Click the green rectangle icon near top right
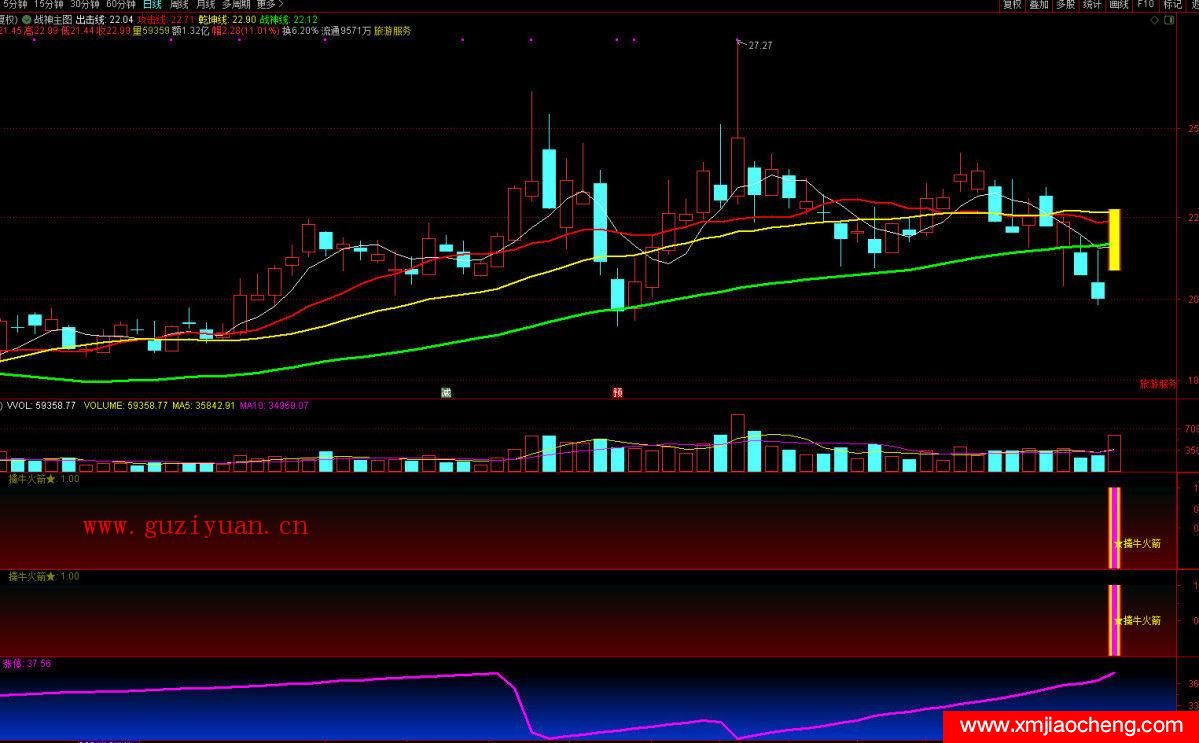This screenshot has height=743, width=1199. tap(1169, 19)
